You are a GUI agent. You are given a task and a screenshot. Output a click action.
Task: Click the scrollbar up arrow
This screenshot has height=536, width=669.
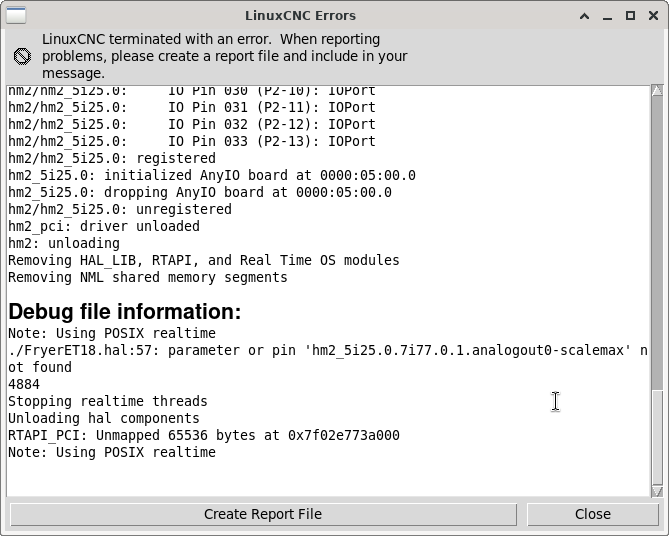click(657, 92)
